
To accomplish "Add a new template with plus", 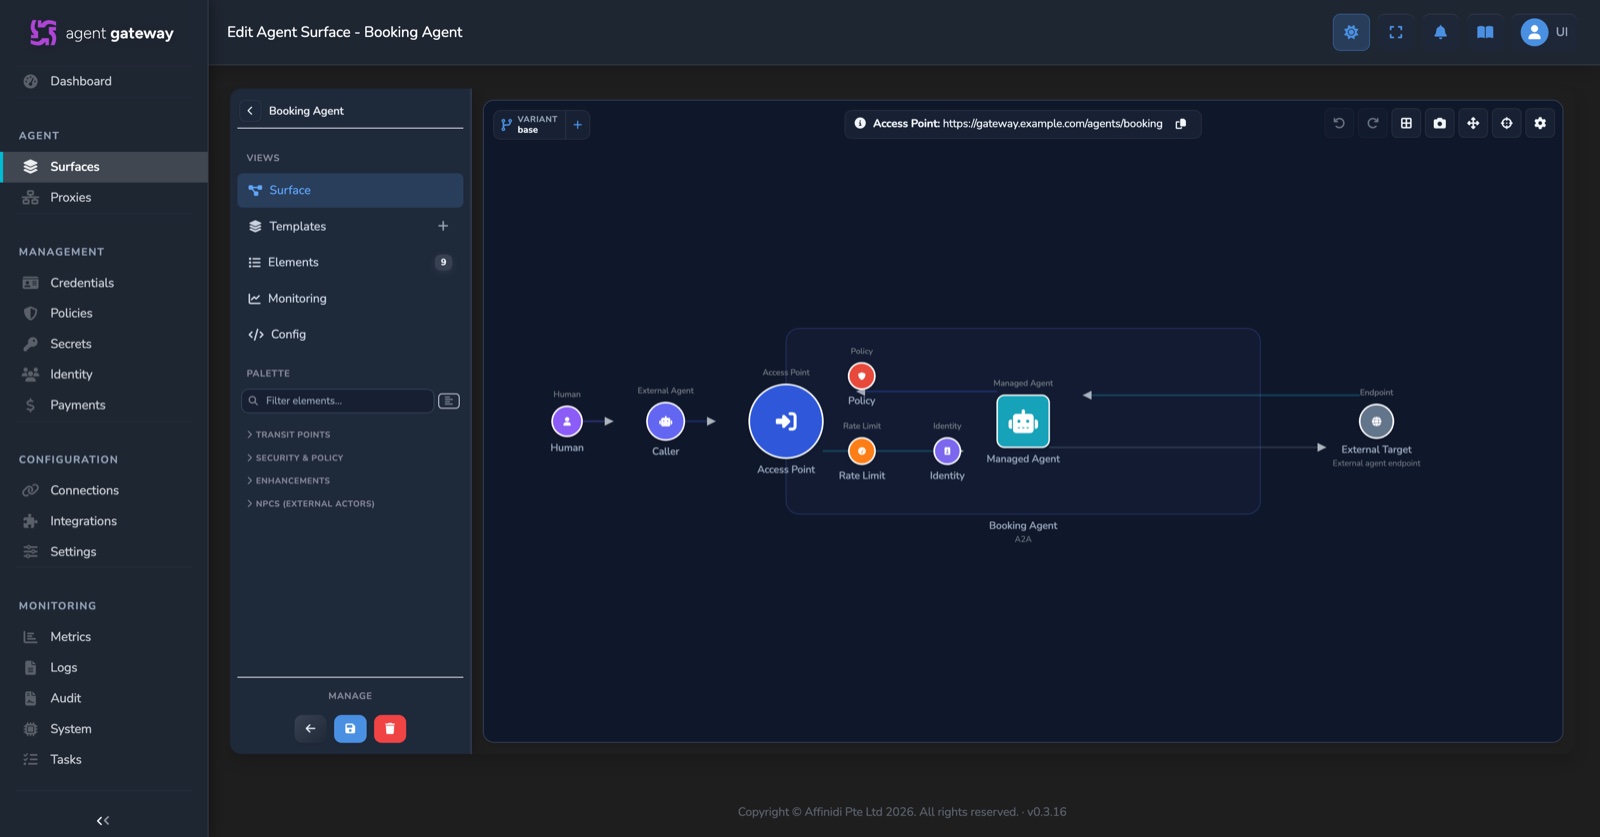I will tap(443, 226).
